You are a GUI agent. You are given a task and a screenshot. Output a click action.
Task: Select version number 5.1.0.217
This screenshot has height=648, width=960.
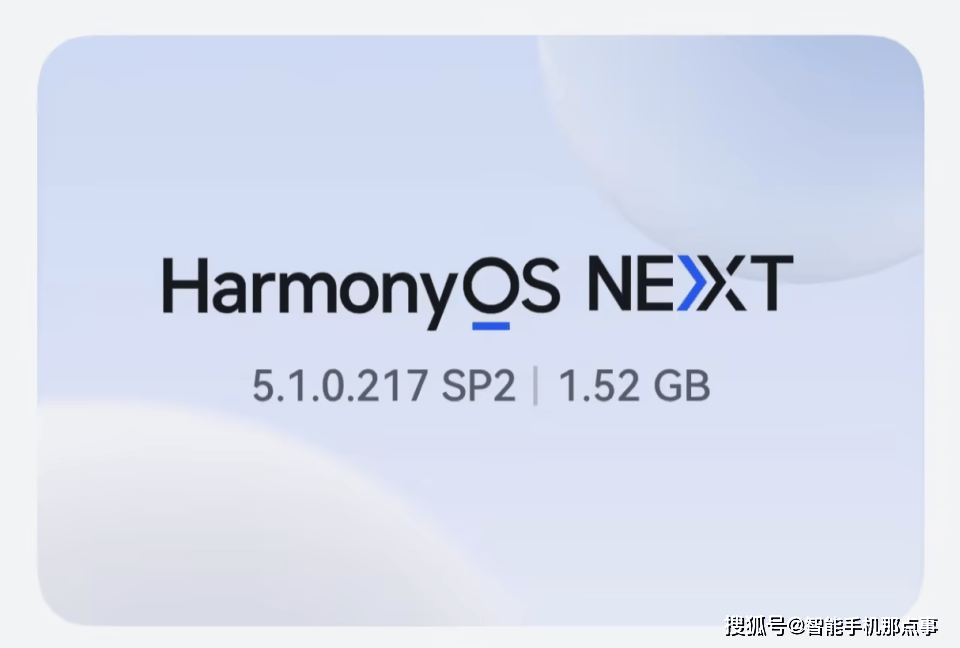(340, 386)
